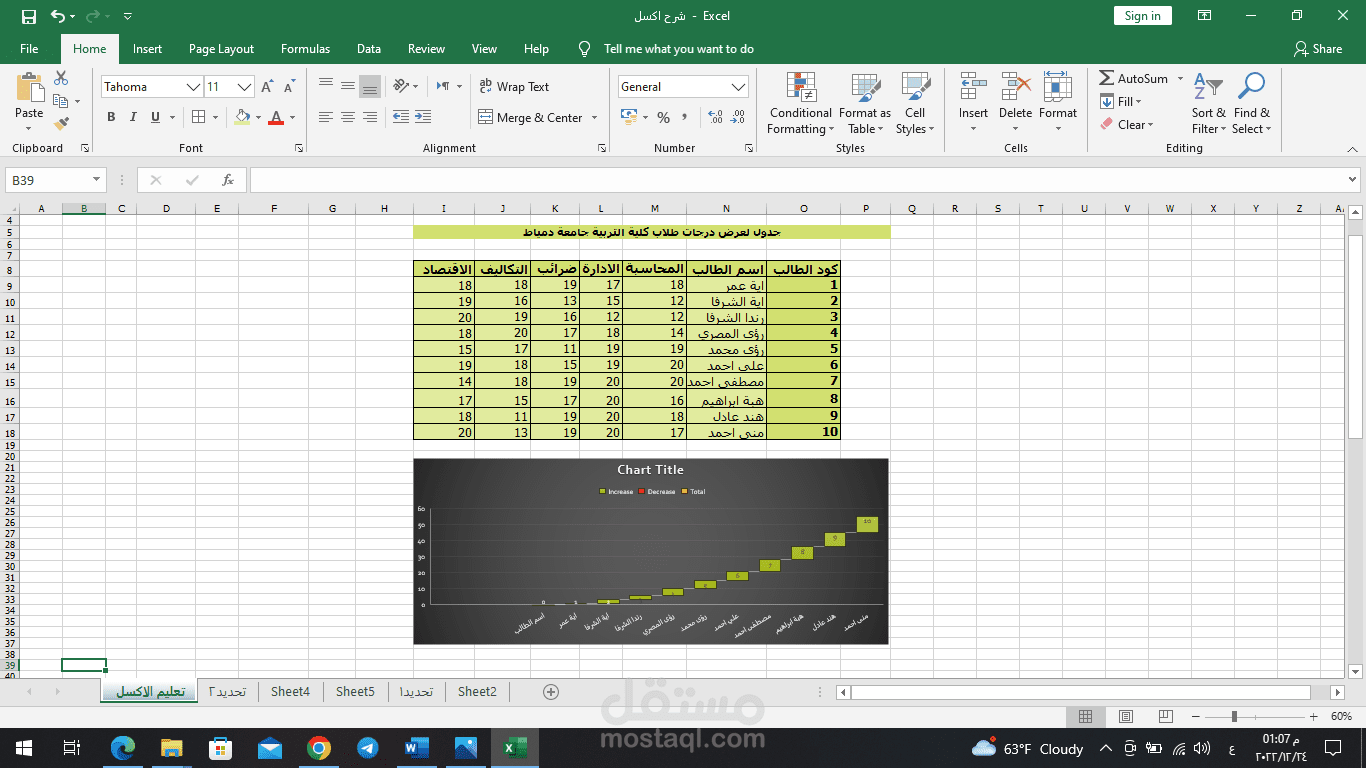Open the Merge & Center dropdown arrow
Screen dimensions: 1366x768
pos(595,117)
